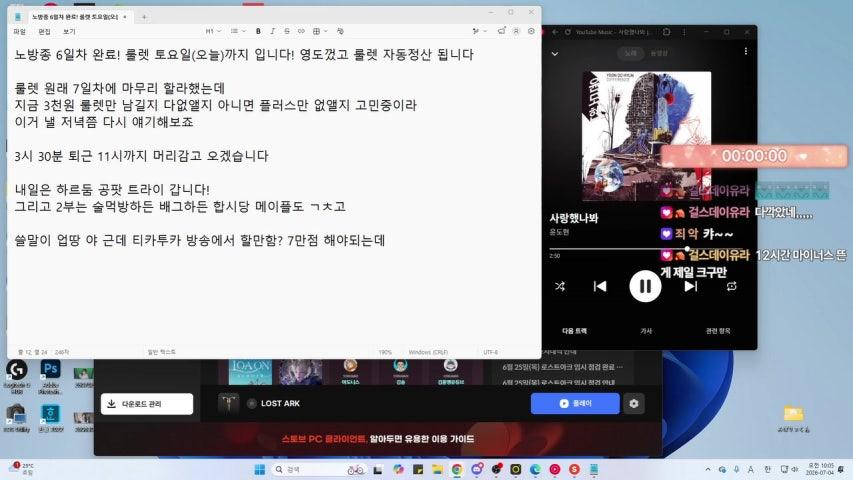Image resolution: width=853 pixels, height=480 pixels.
Task: Toggle bold formatting in Notepad toolbar
Action: coord(258,32)
